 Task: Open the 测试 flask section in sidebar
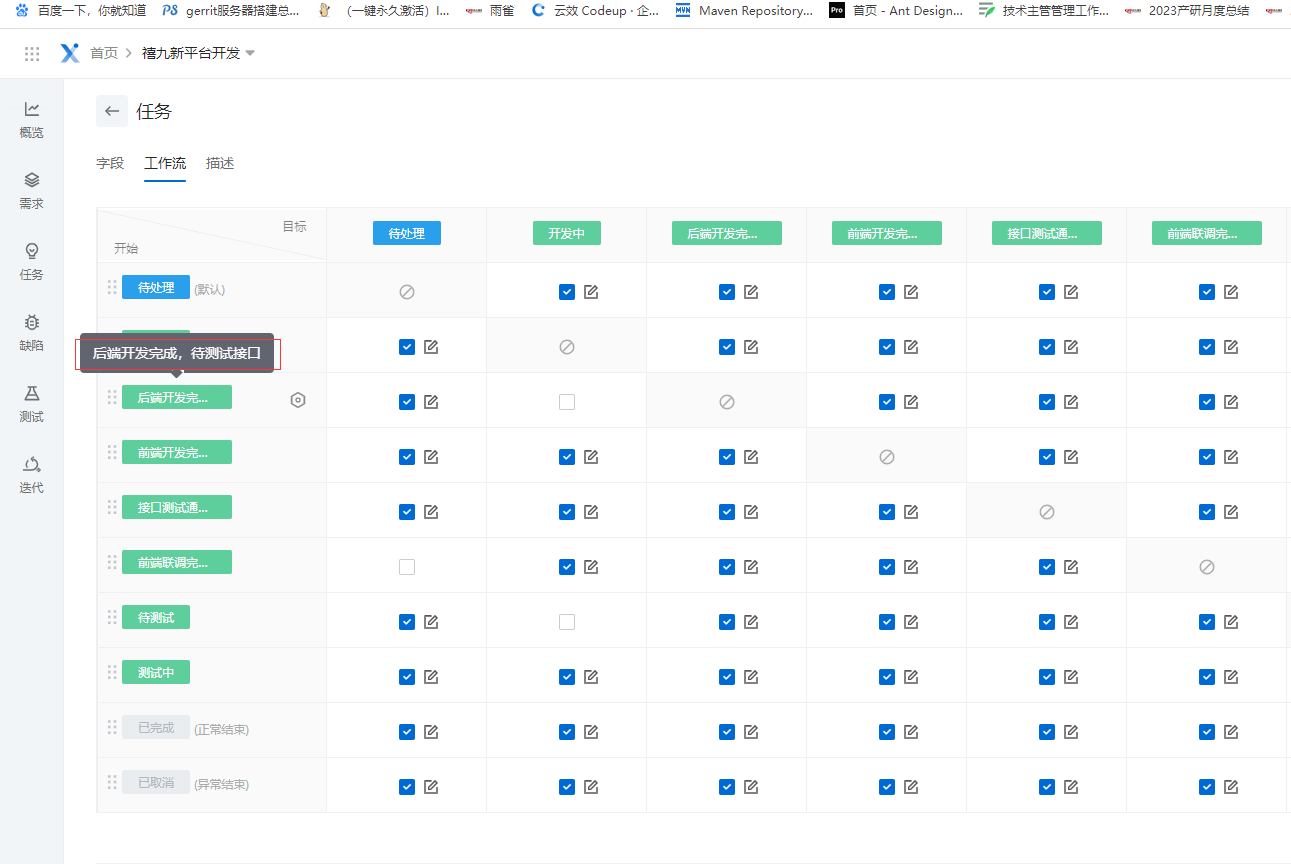coord(32,404)
